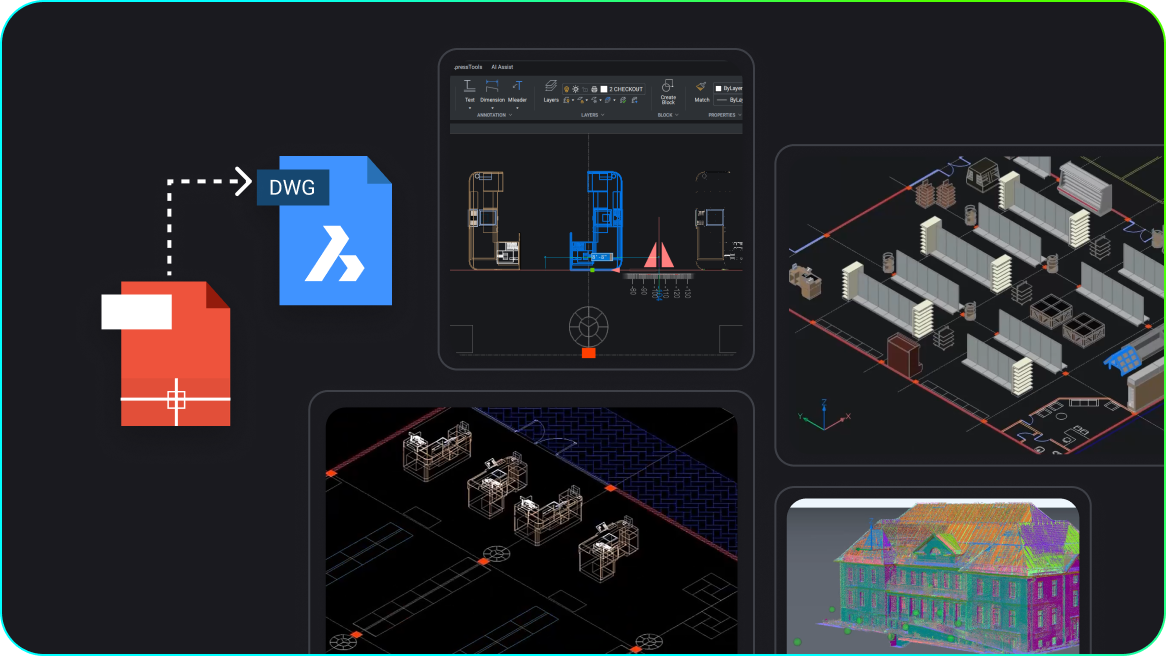Image resolution: width=1166 pixels, height=656 pixels.
Task: Switch to the AI Assist tab
Action: coord(502,67)
